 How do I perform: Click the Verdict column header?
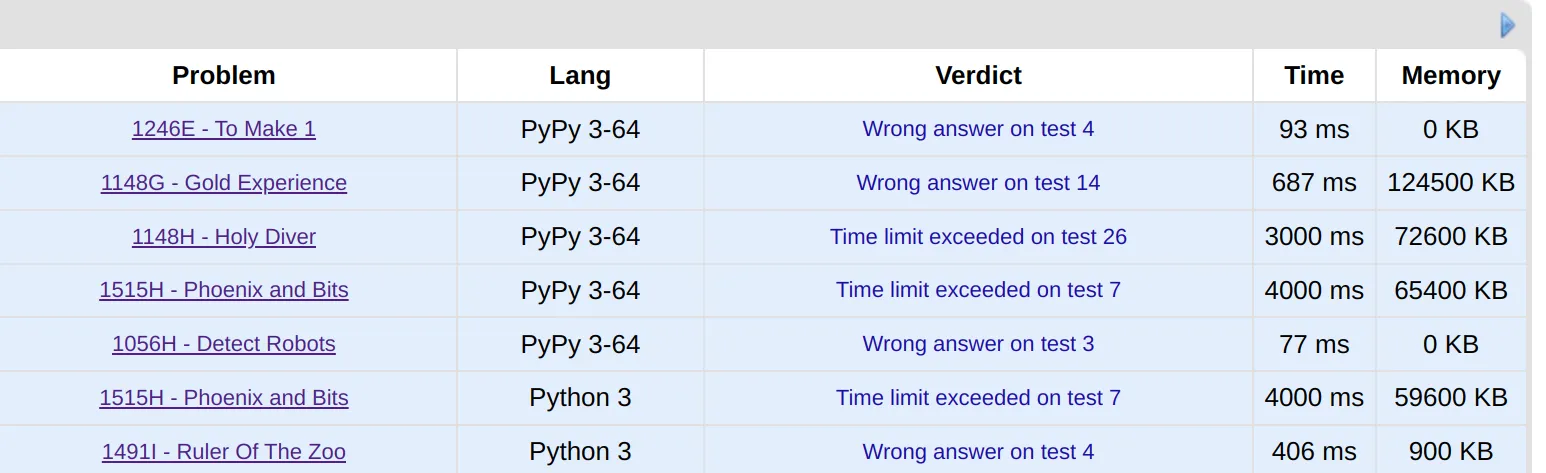tap(978, 76)
